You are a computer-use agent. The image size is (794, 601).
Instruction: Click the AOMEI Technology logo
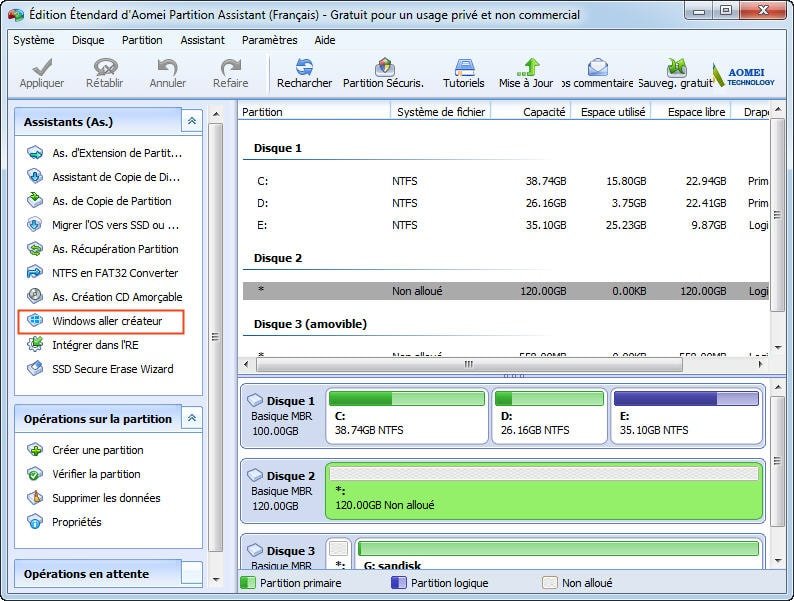coord(743,76)
